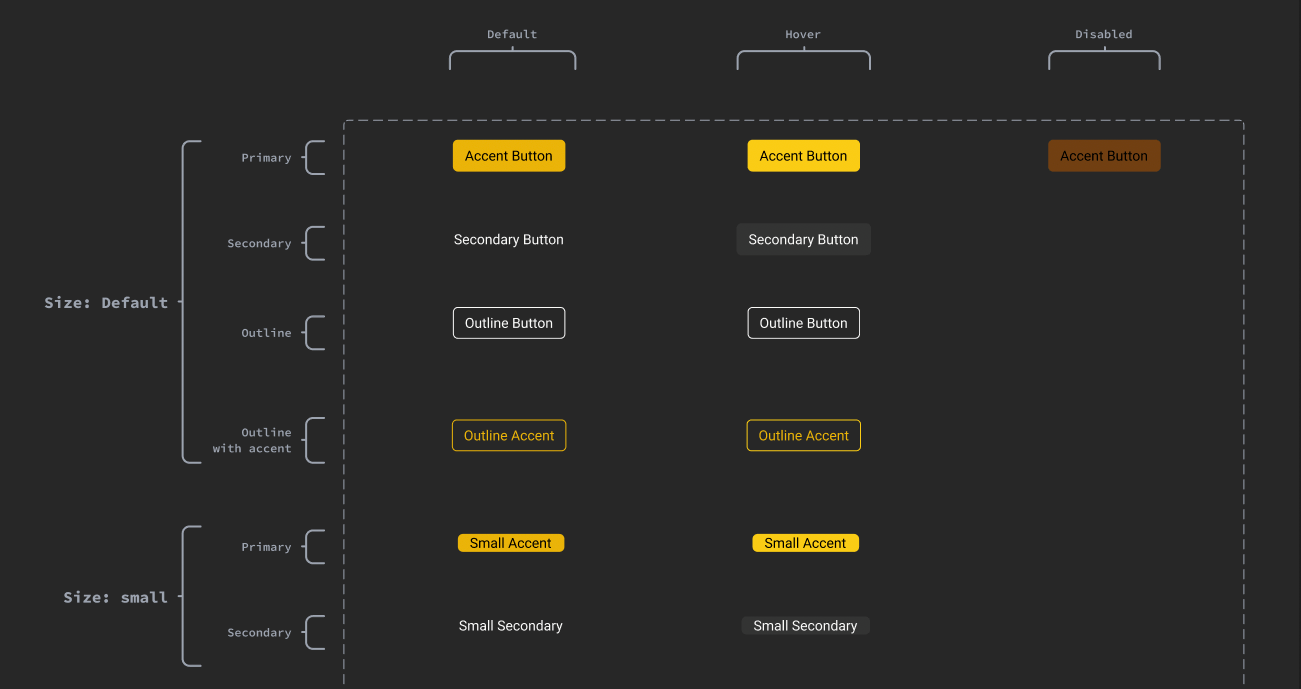Select the Outline Accent button in the Default column
Image resolution: width=1301 pixels, height=689 pixels.
508,436
